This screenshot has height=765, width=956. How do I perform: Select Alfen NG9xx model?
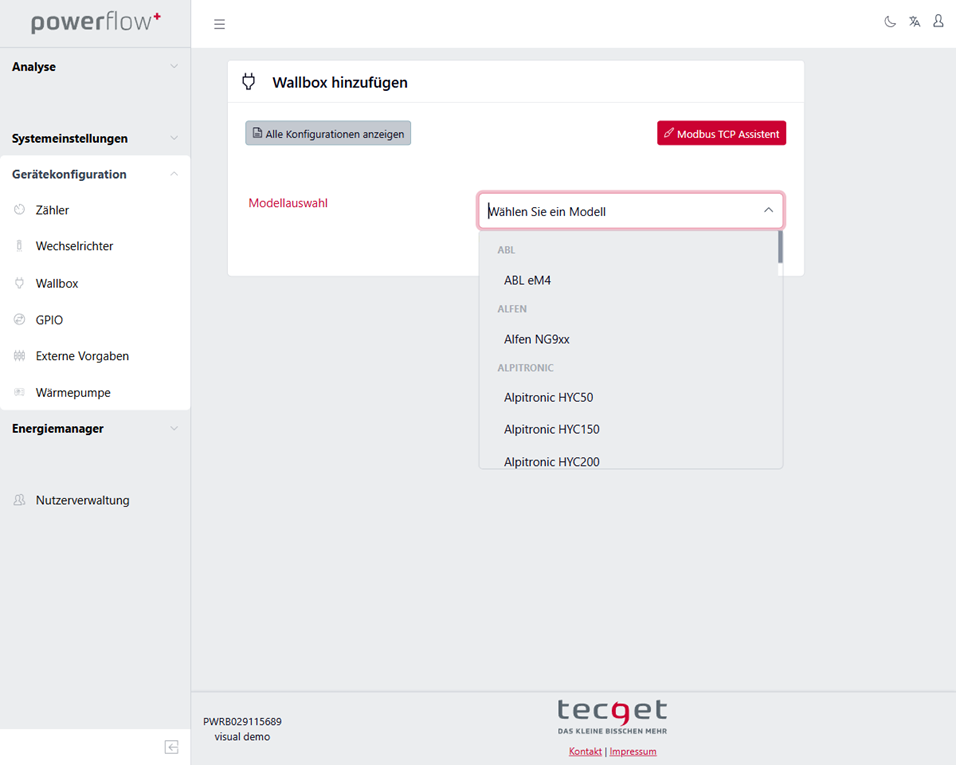[629, 339]
